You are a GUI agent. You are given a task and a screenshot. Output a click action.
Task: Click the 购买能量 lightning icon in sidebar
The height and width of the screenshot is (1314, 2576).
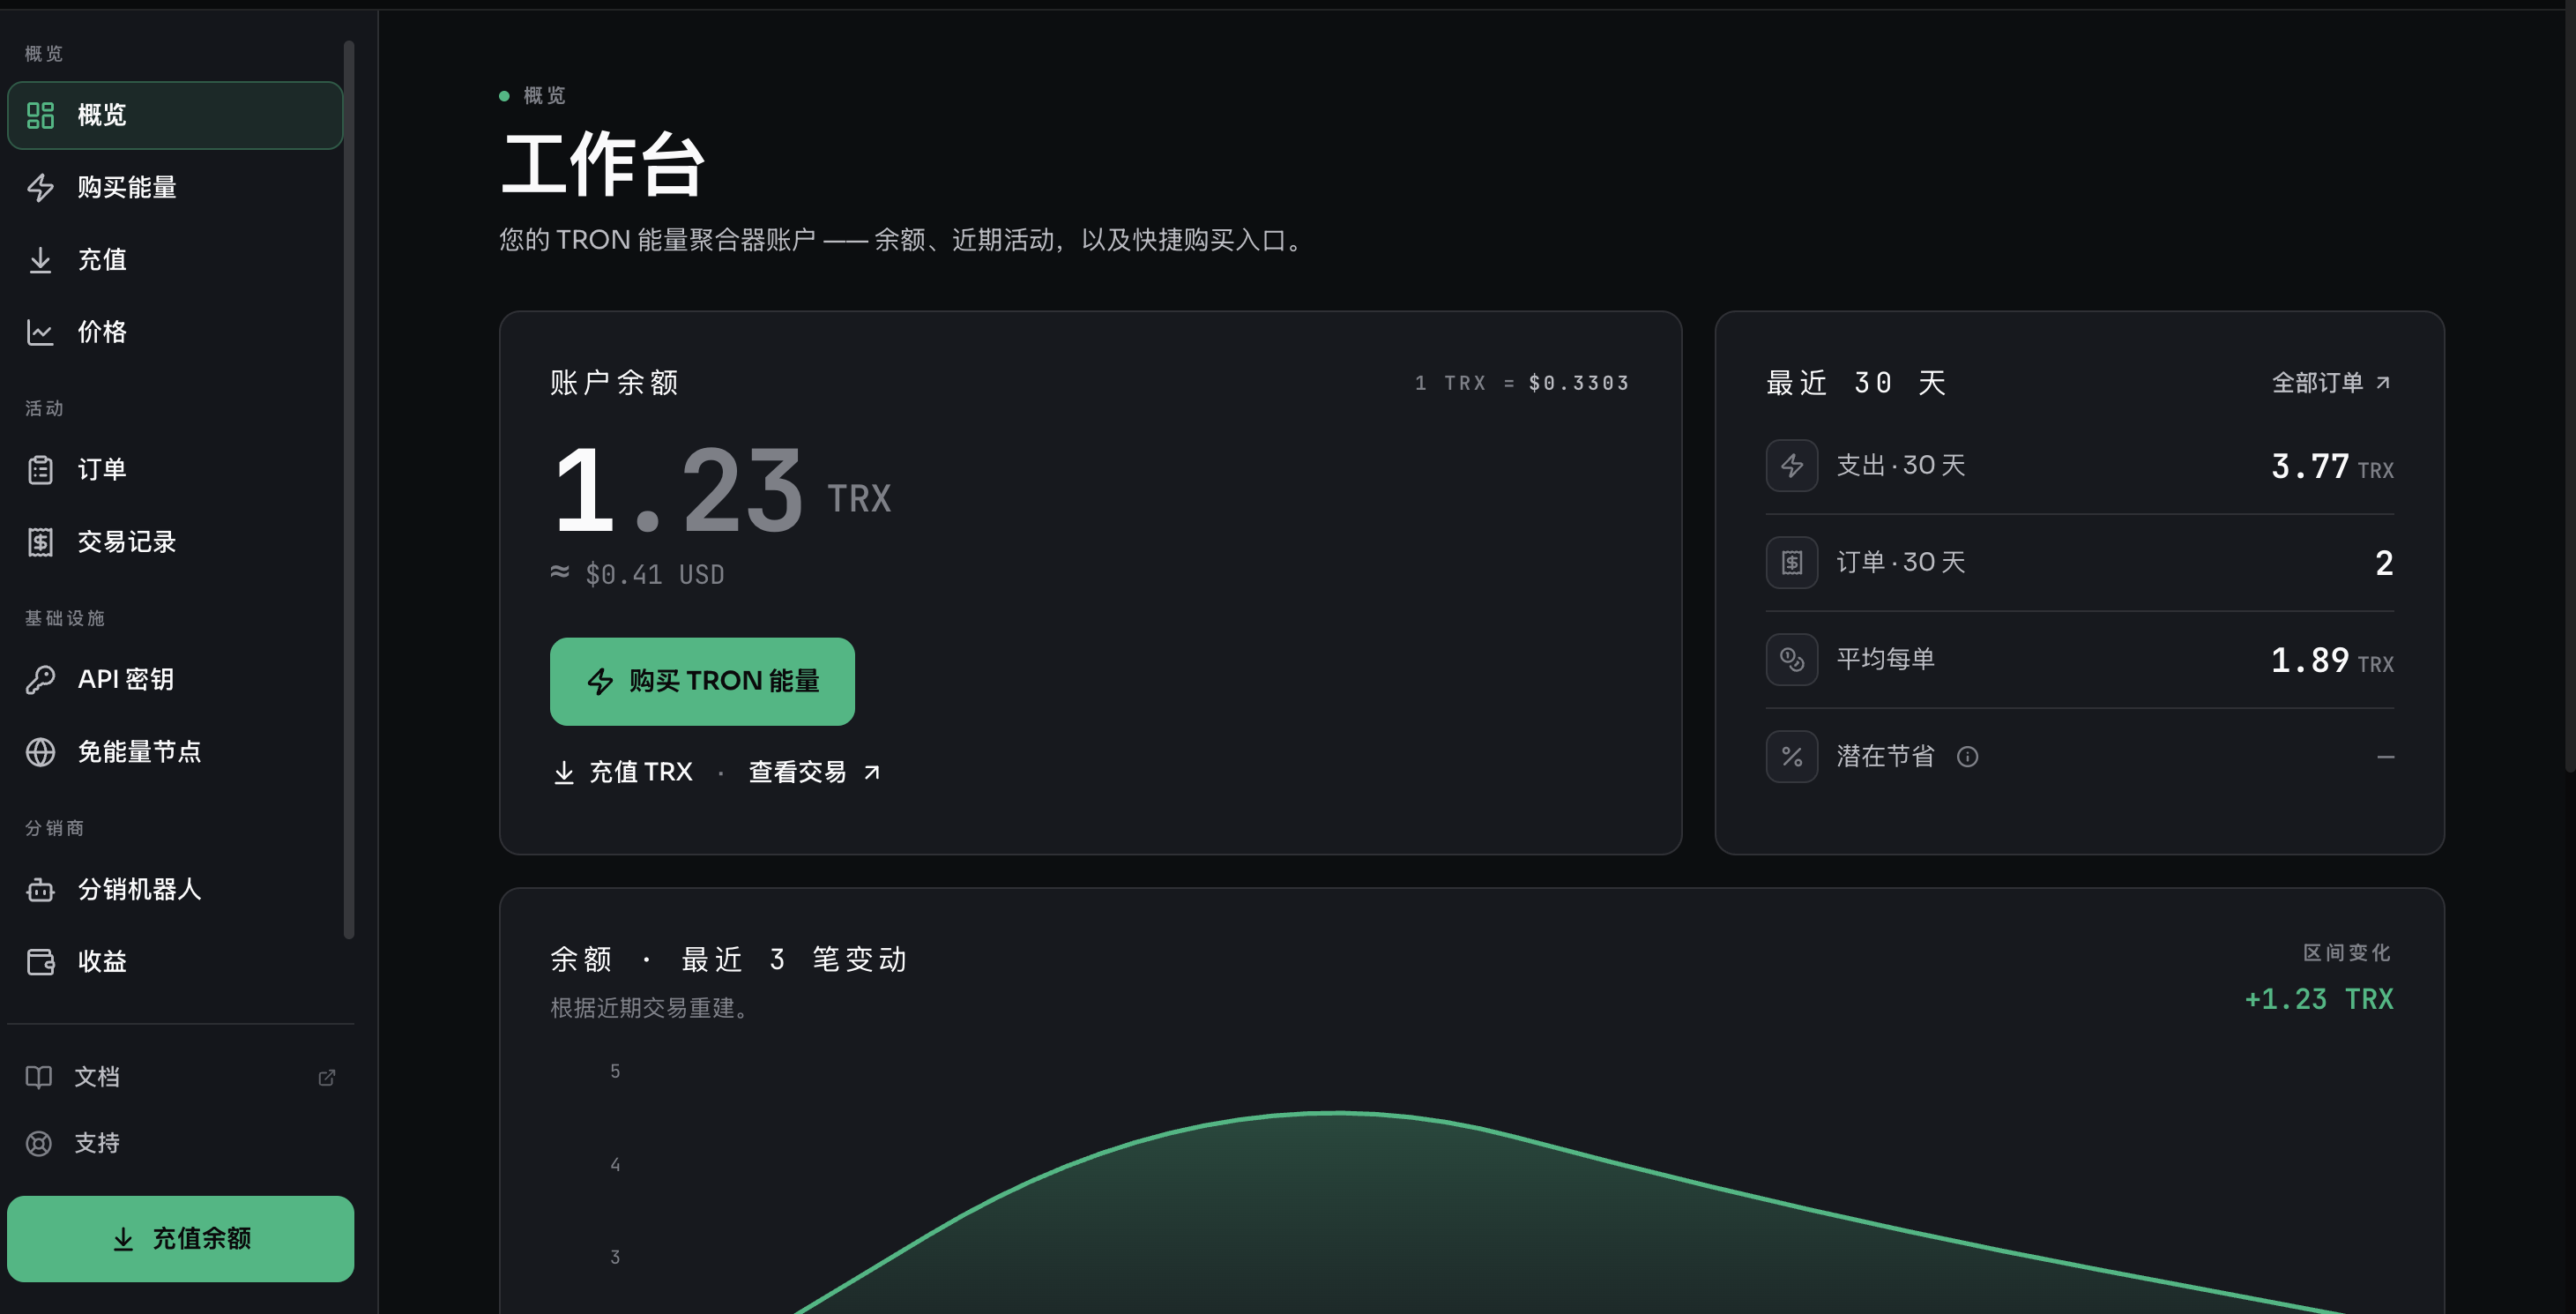pos(40,187)
